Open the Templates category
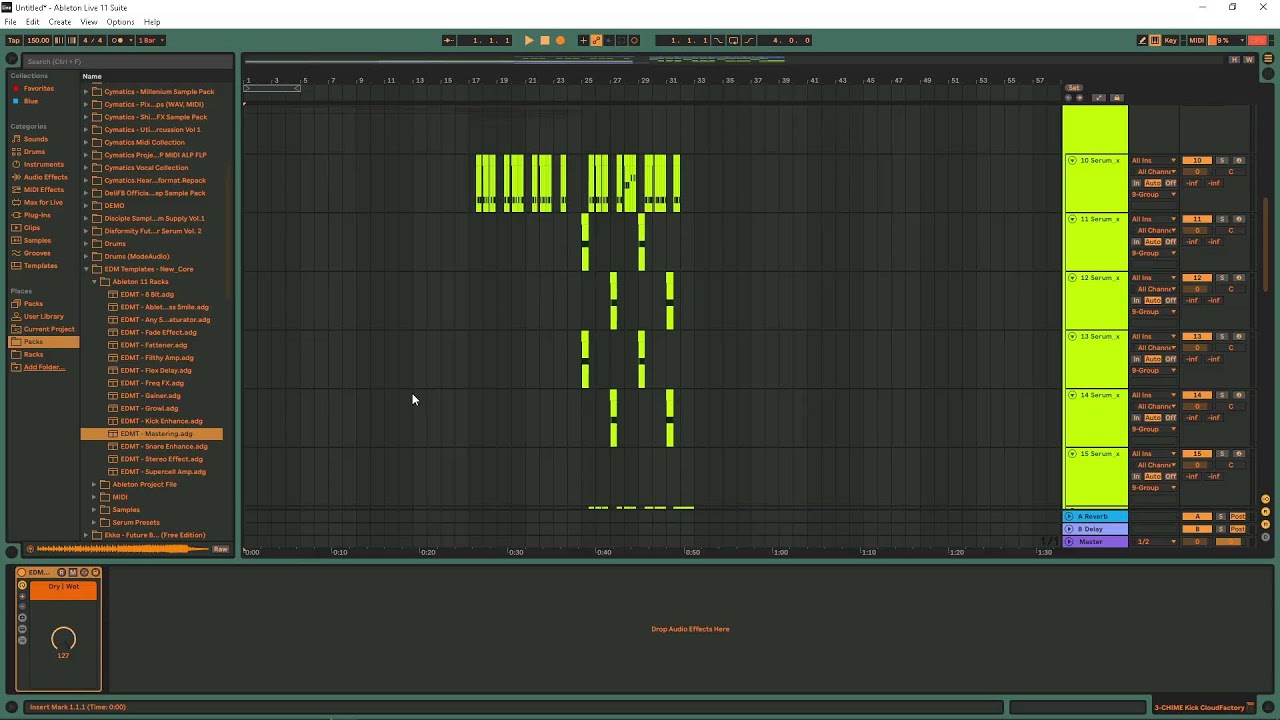 click(40, 265)
